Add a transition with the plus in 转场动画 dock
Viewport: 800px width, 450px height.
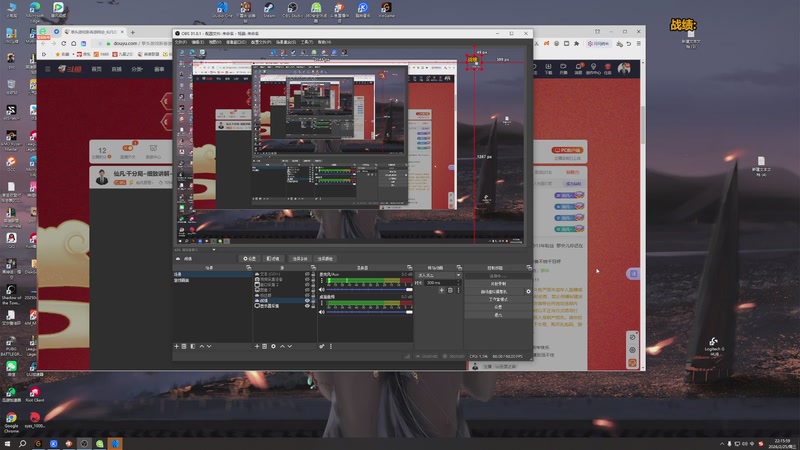[442, 290]
